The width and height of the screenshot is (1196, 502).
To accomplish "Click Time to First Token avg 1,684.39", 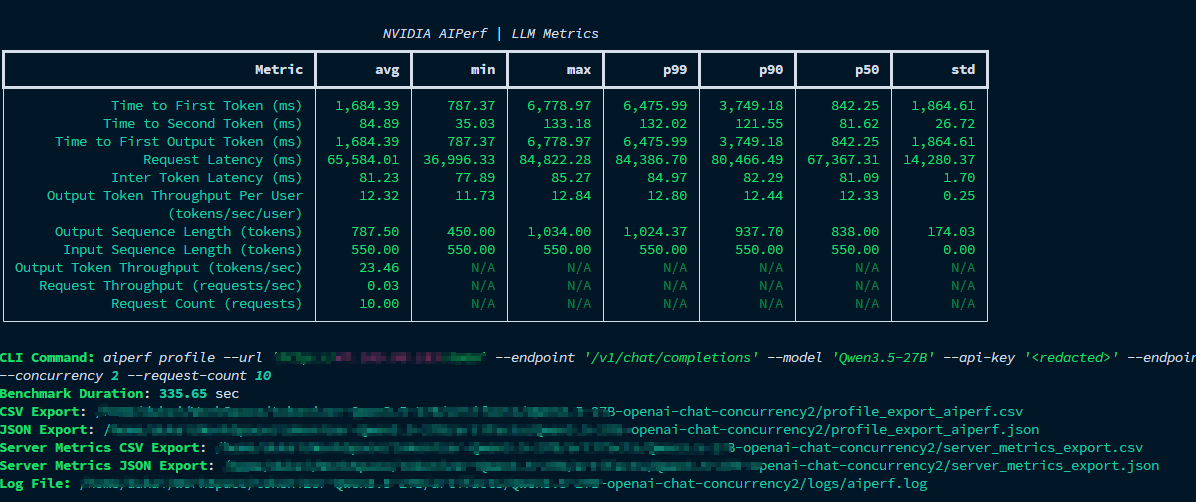I will 367,105.
